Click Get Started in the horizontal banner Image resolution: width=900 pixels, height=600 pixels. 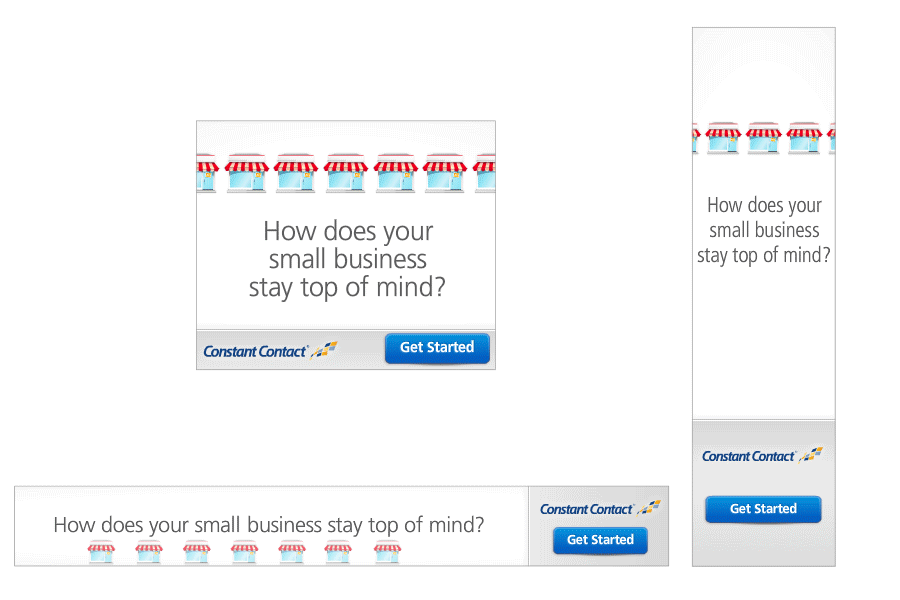click(x=600, y=540)
